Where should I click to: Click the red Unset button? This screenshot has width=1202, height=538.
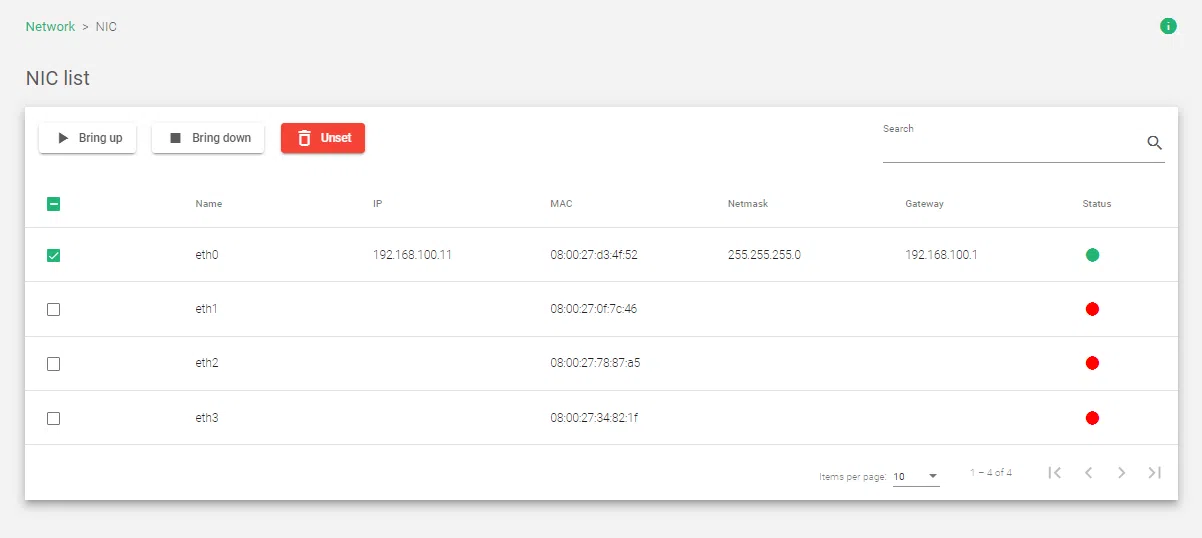323,138
